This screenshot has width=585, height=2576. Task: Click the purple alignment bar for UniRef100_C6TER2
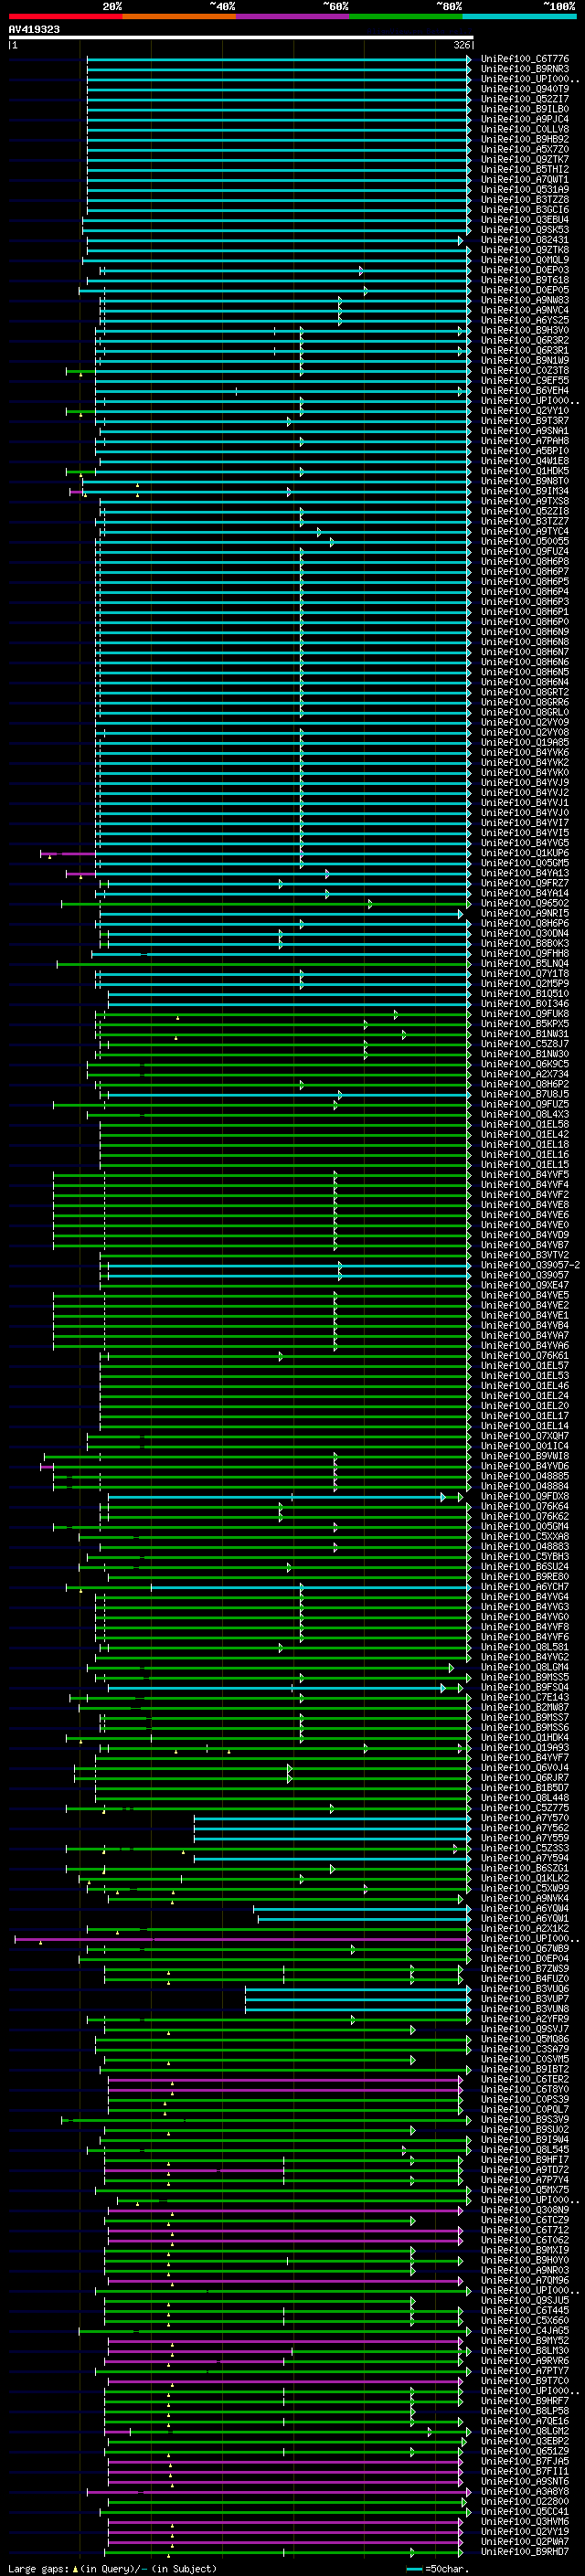(x=285, y=2080)
